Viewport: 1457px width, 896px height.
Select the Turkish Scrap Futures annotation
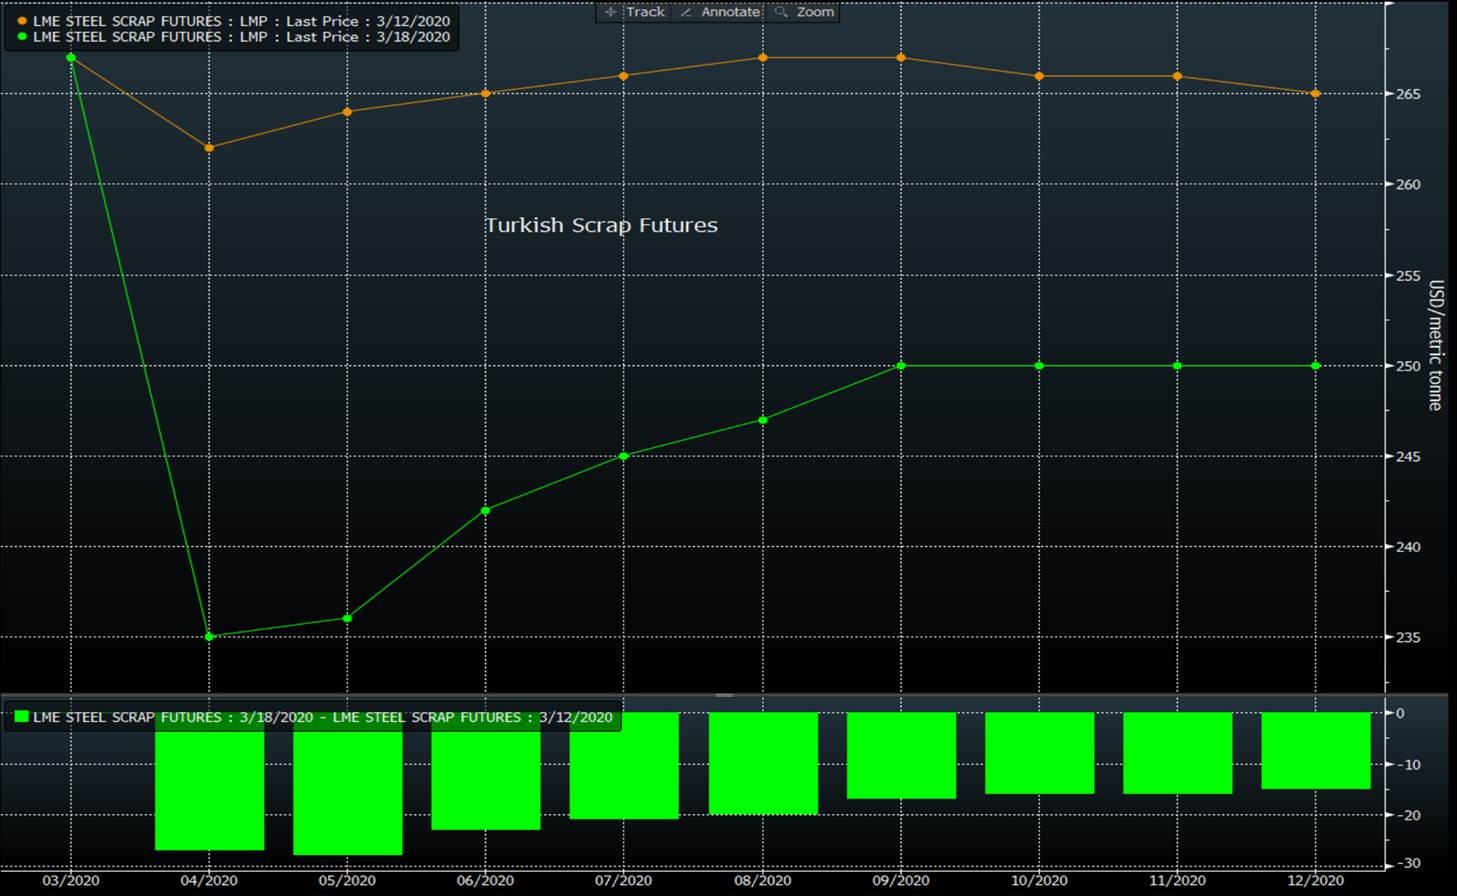click(601, 225)
